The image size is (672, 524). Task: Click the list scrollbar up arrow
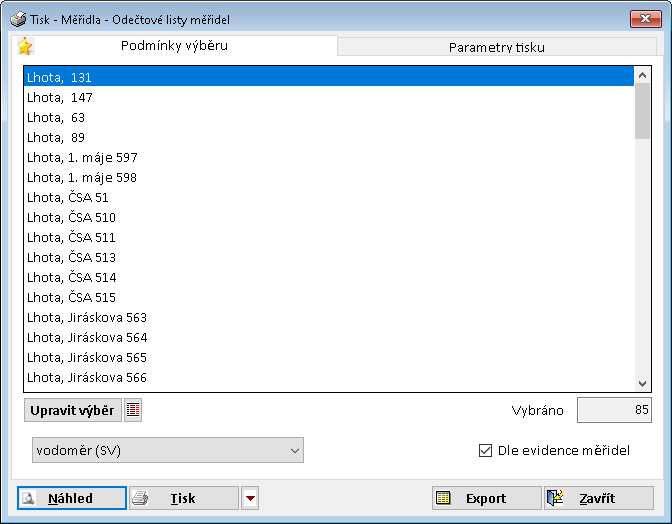(x=644, y=75)
